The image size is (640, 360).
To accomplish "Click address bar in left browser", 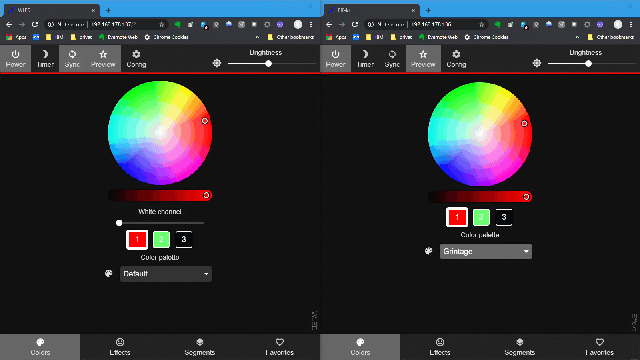I will pyautogui.click(x=106, y=24).
